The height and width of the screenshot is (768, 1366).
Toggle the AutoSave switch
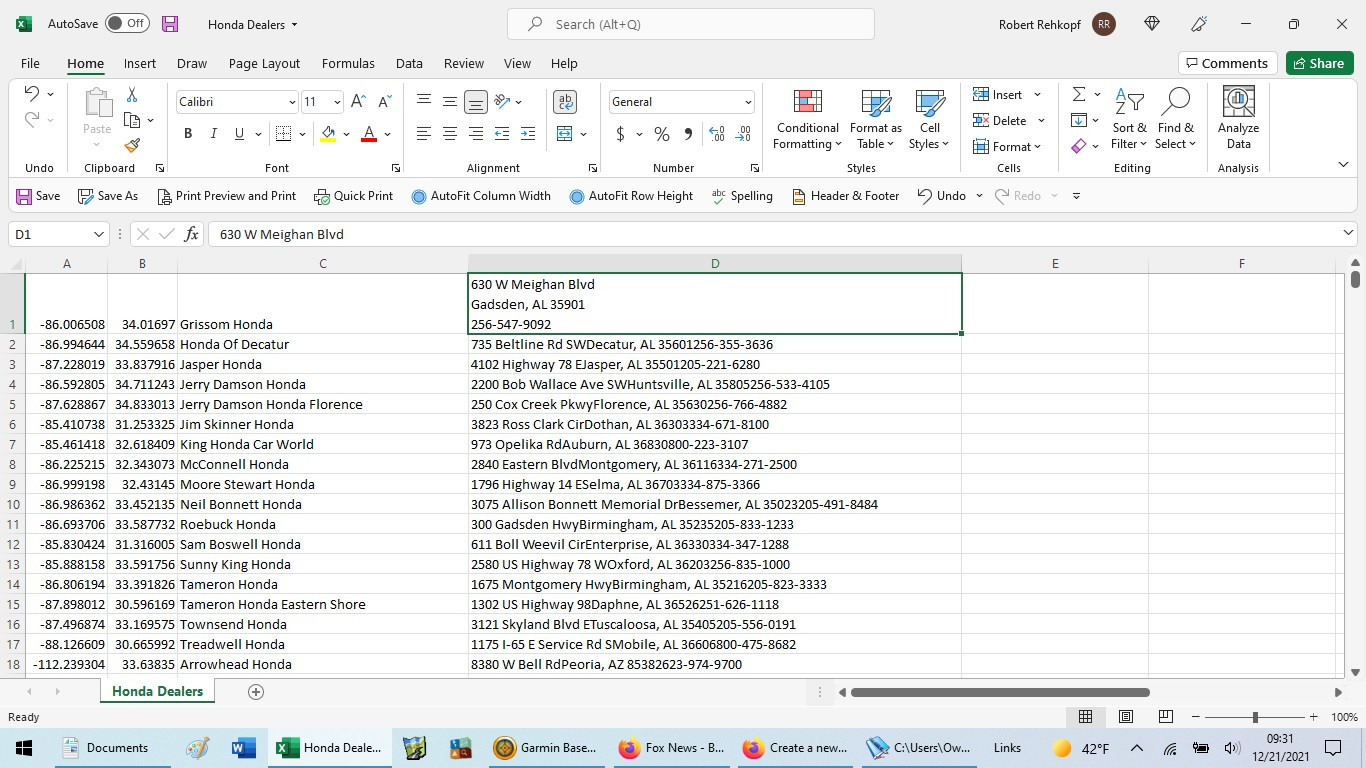point(127,24)
